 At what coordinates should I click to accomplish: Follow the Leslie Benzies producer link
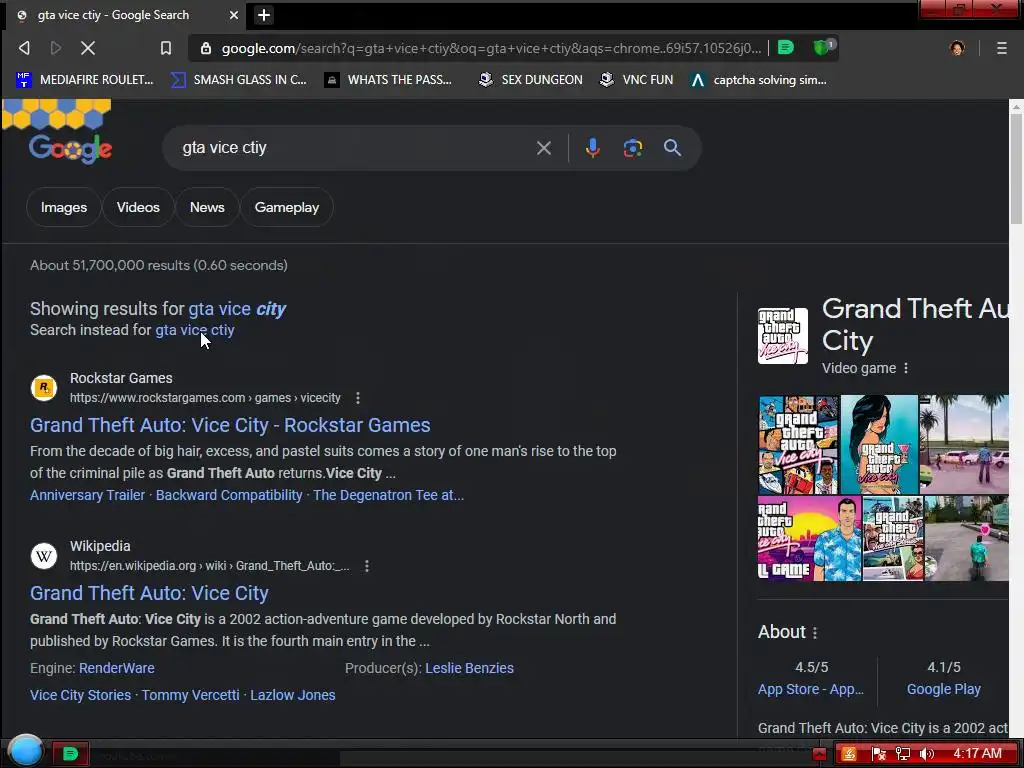pos(470,668)
